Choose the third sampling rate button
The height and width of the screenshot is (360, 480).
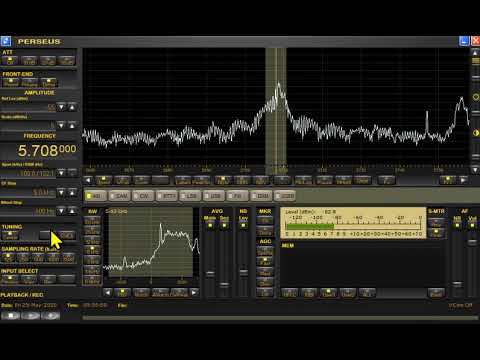[x=38, y=257]
